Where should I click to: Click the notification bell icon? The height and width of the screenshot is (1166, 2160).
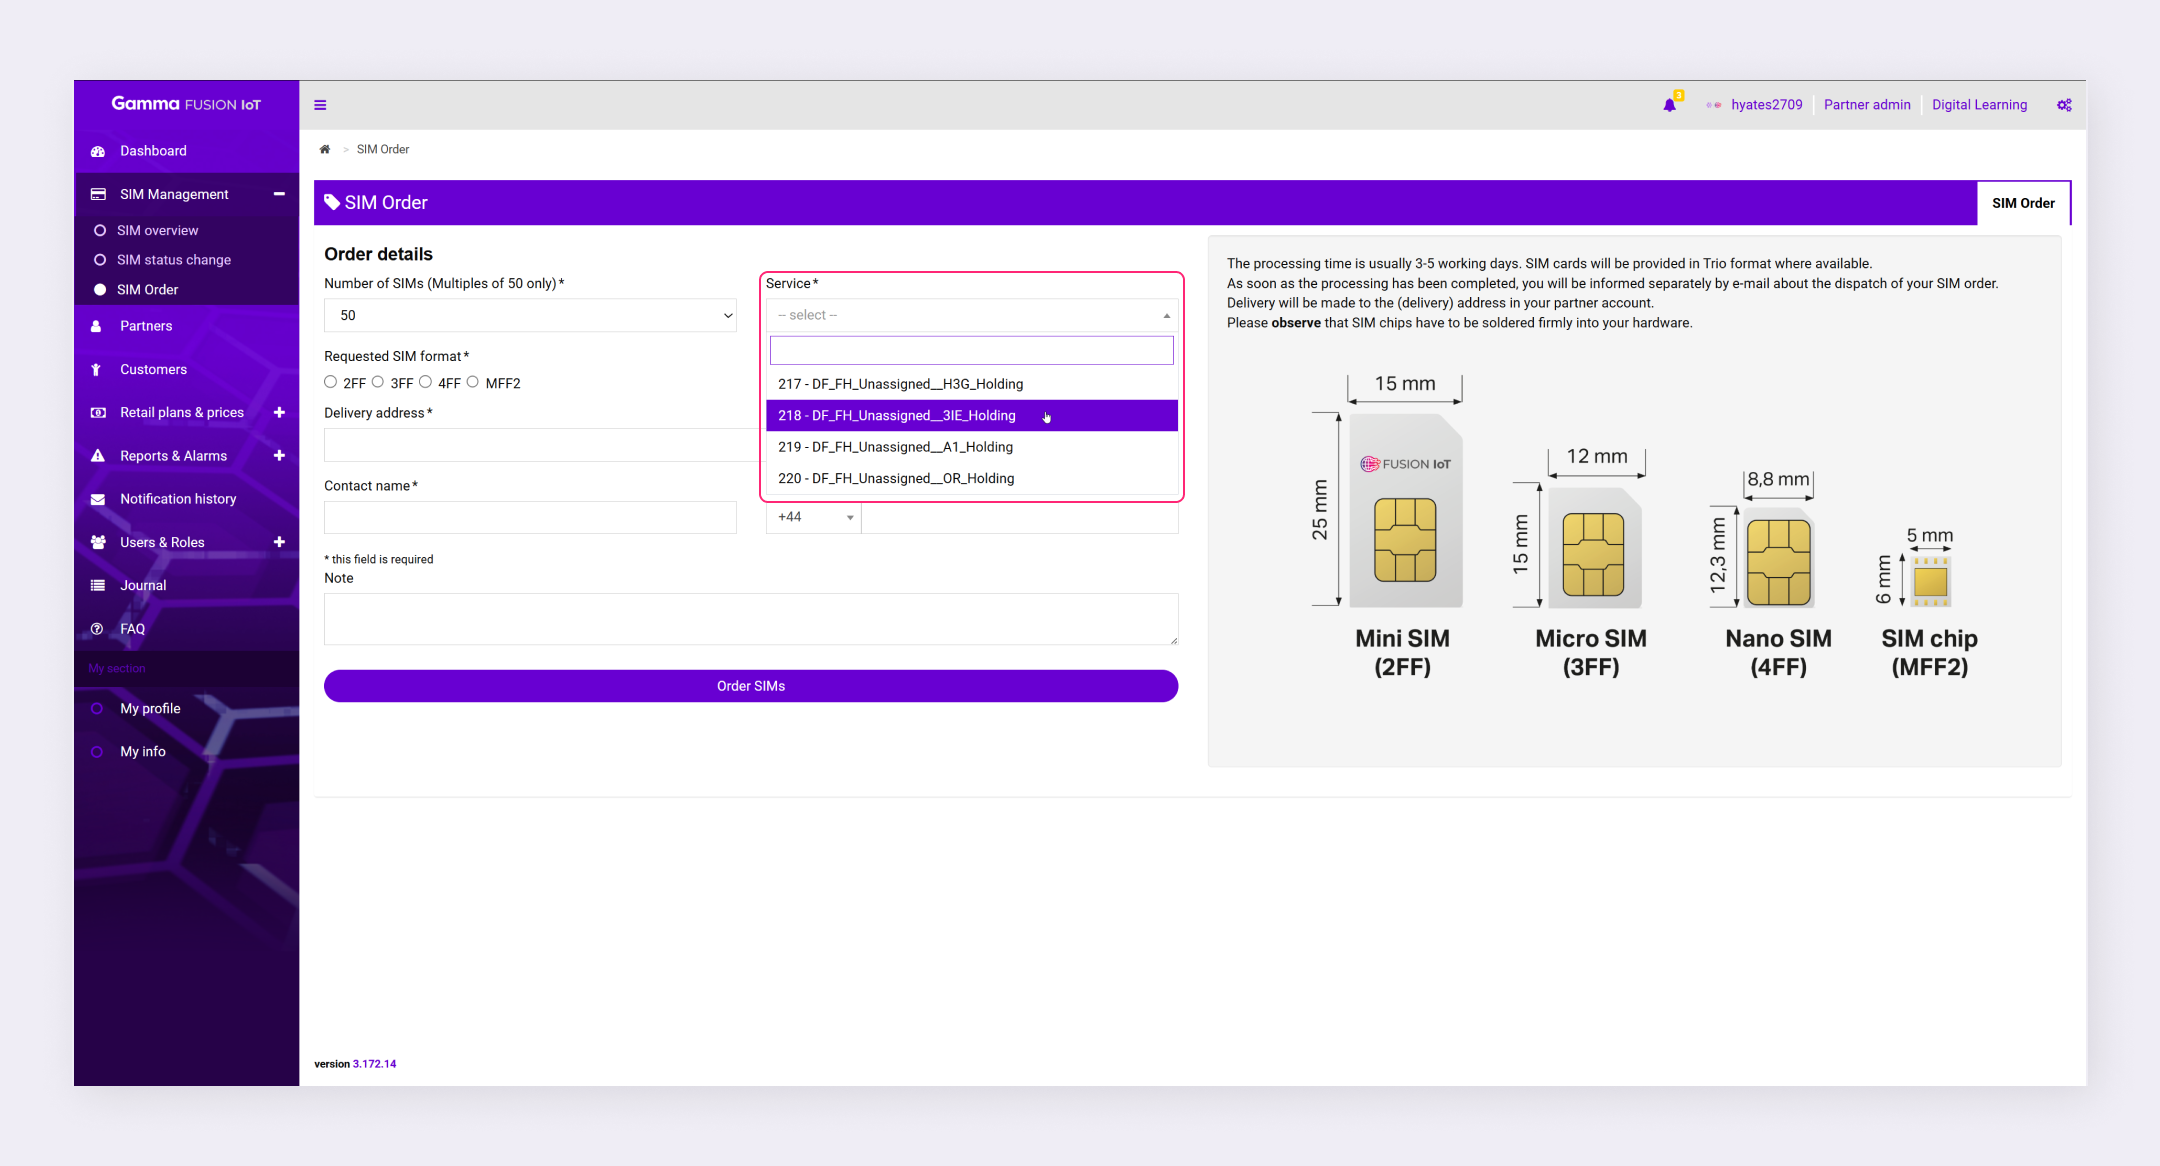(1669, 105)
